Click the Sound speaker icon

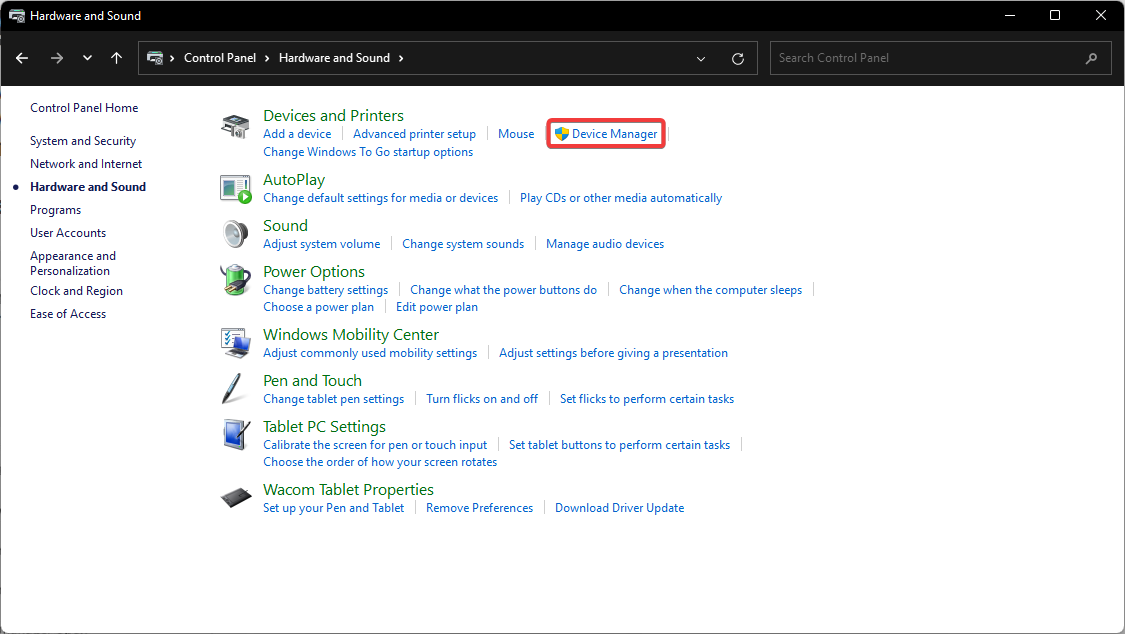(235, 235)
